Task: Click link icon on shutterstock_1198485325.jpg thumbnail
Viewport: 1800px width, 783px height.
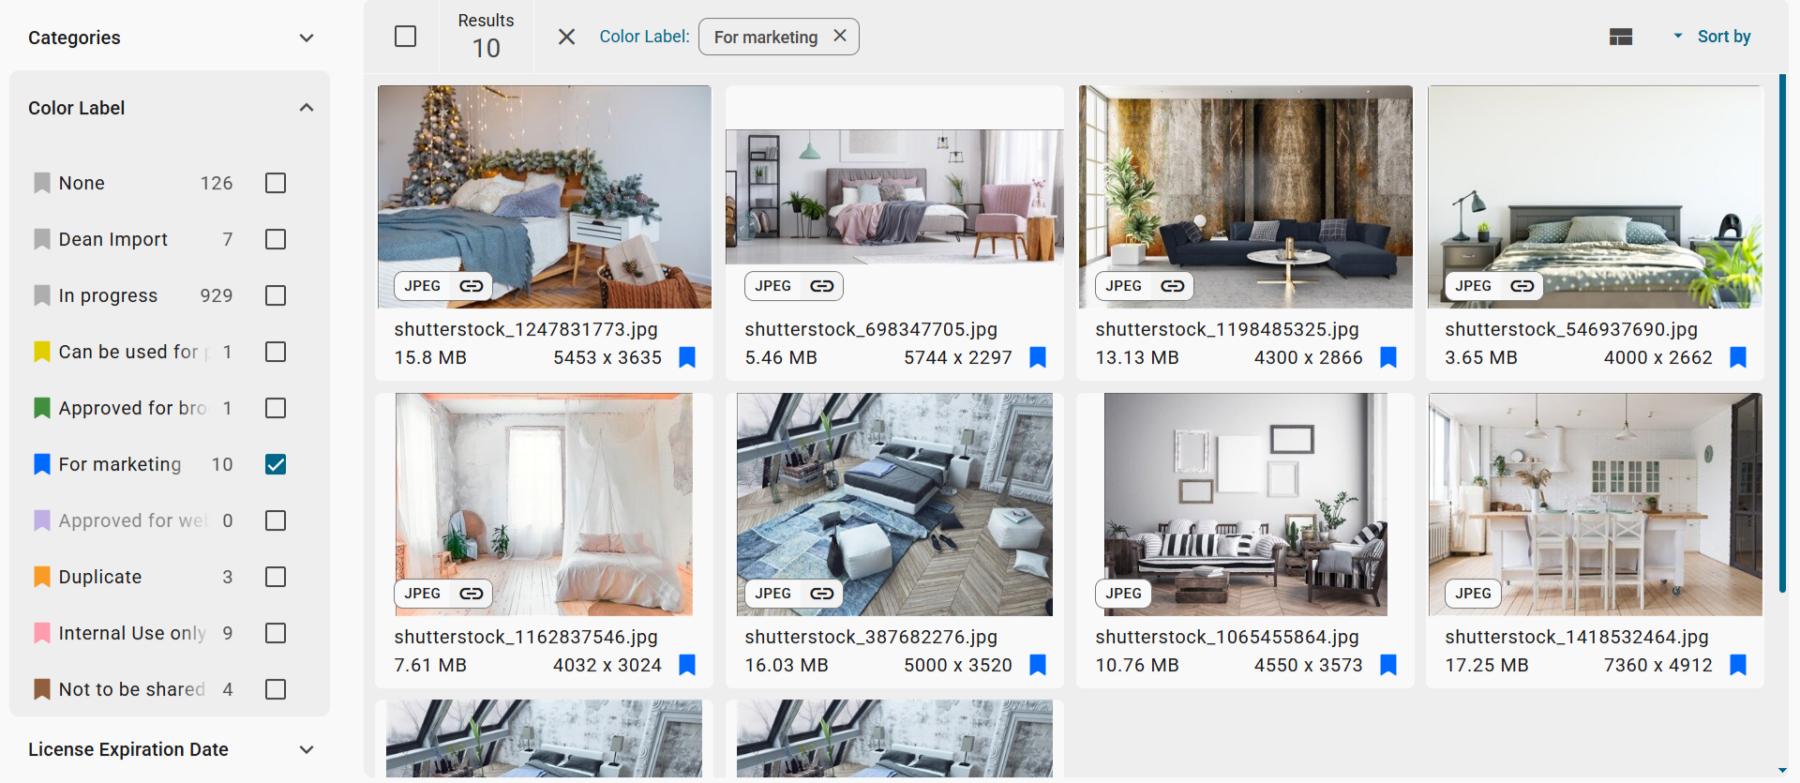Action: point(1172,286)
